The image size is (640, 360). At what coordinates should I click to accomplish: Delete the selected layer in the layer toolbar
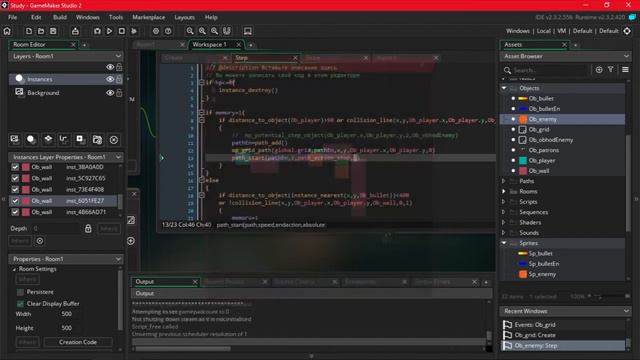[114, 140]
